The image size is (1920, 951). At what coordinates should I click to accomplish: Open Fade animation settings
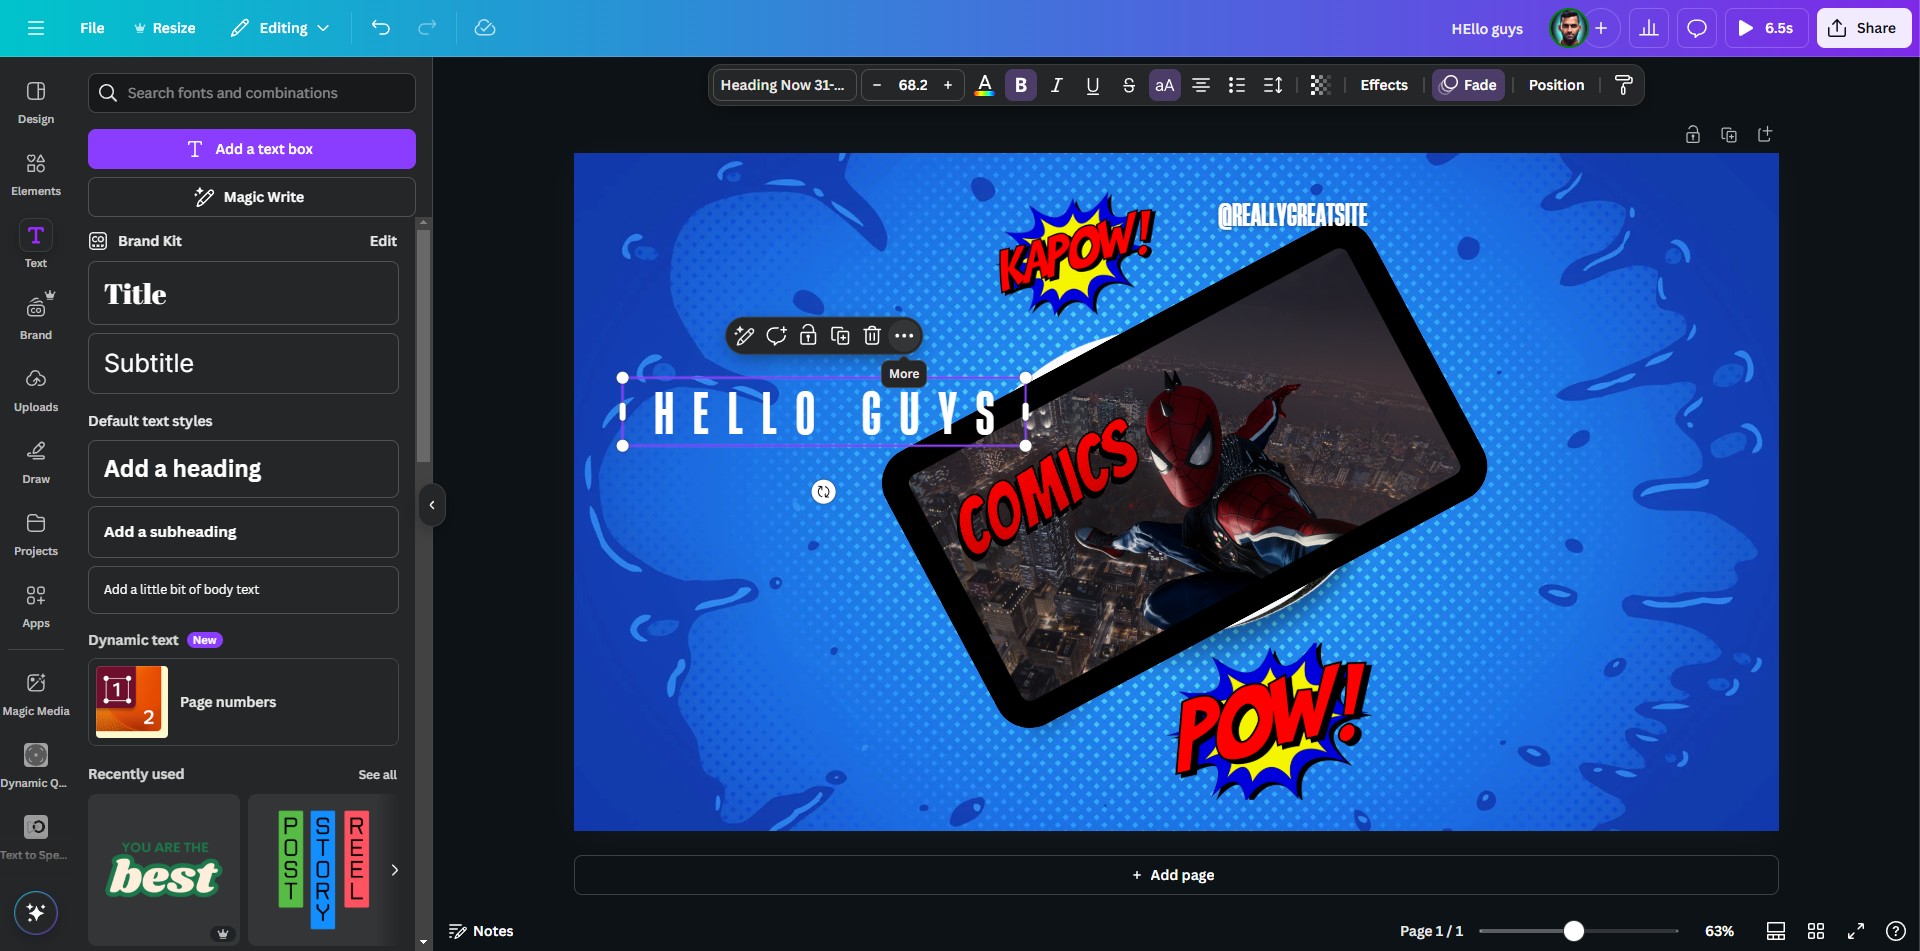pyautogui.click(x=1468, y=85)
